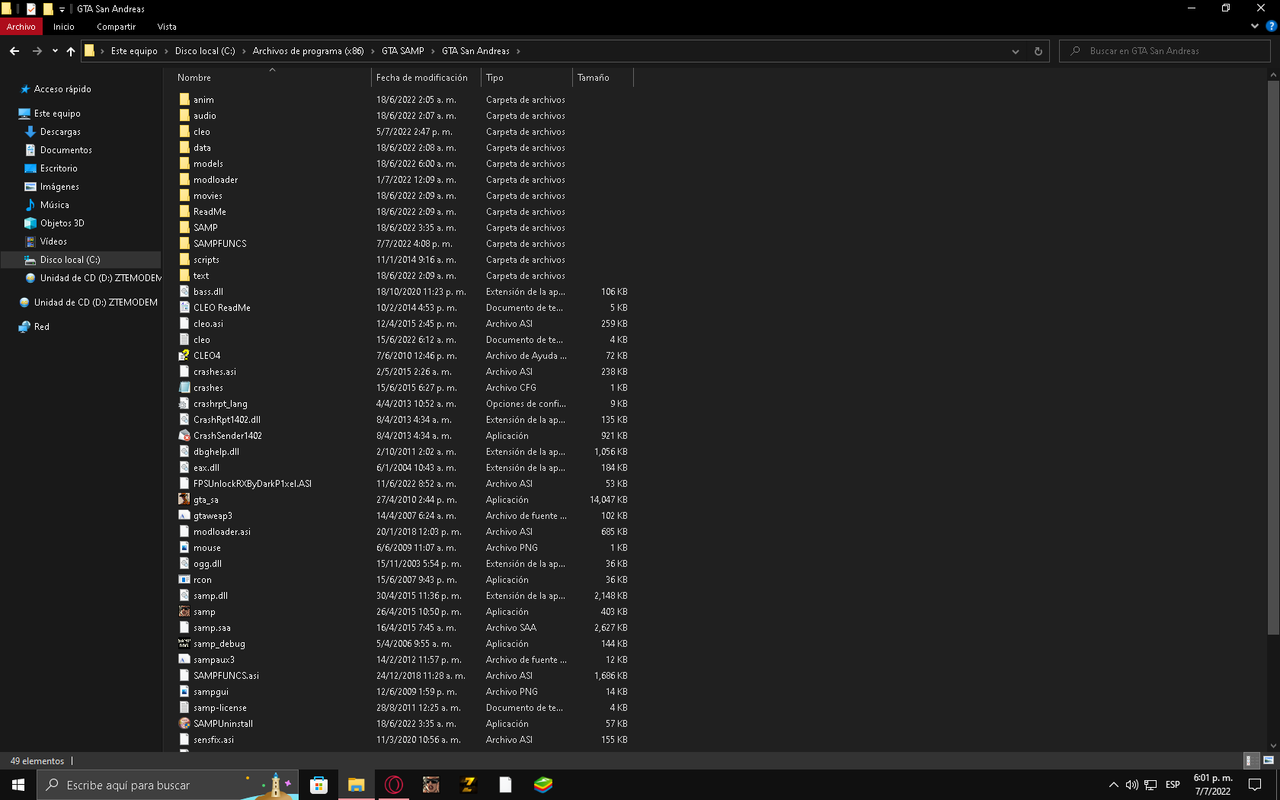Click the search box in GTA San Andreas

(1165, 51)
